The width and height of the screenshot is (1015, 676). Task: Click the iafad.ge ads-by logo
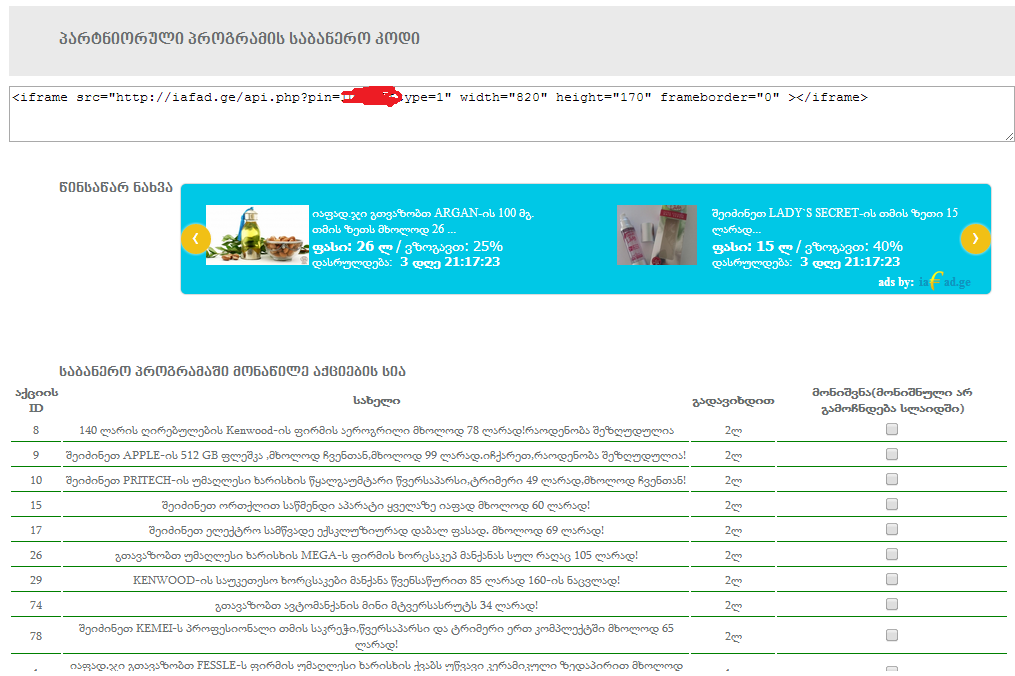coord(944,282)
